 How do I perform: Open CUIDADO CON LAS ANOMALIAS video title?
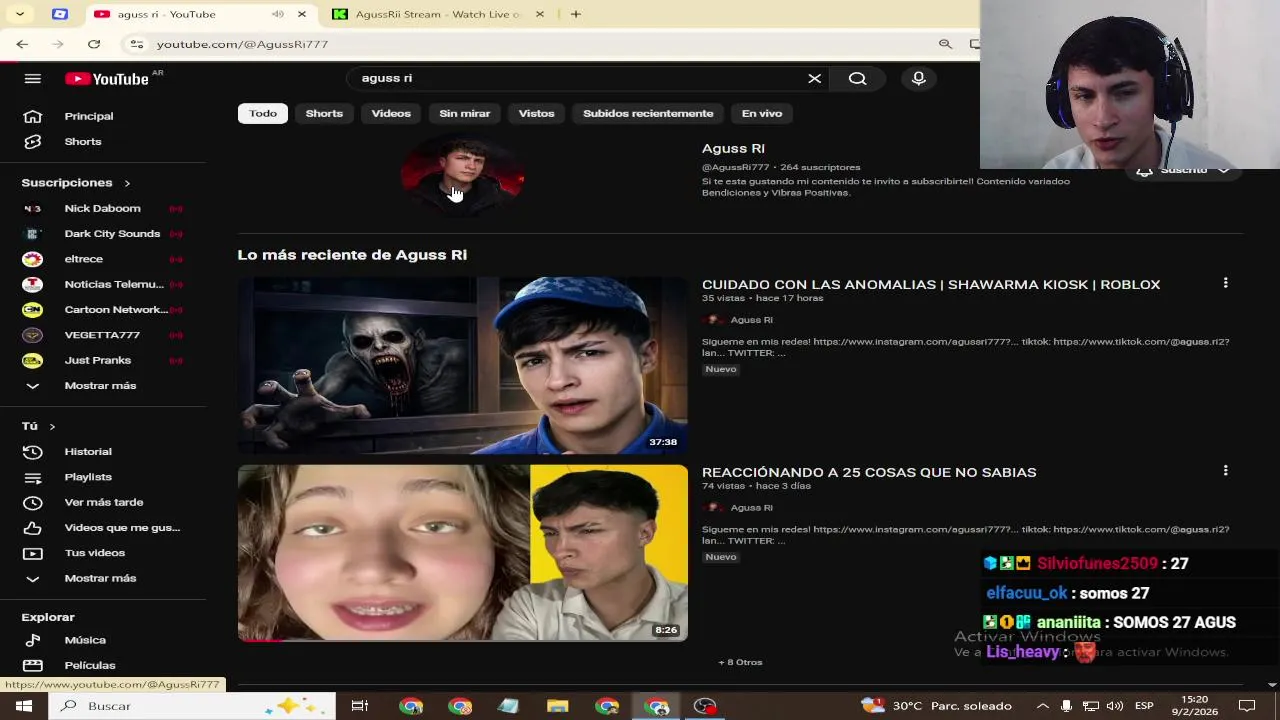click(x=931, y=284)
